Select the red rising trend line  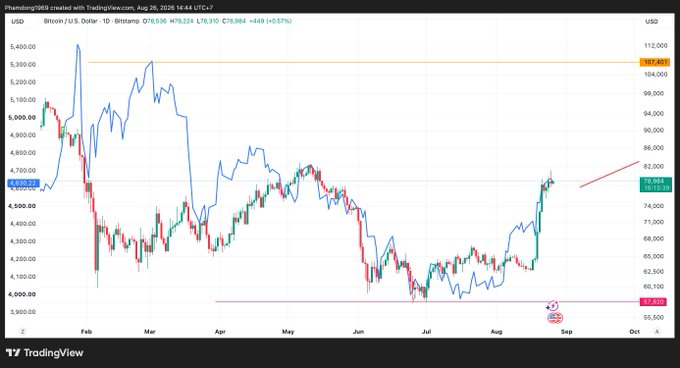click(x=609, y=174)
